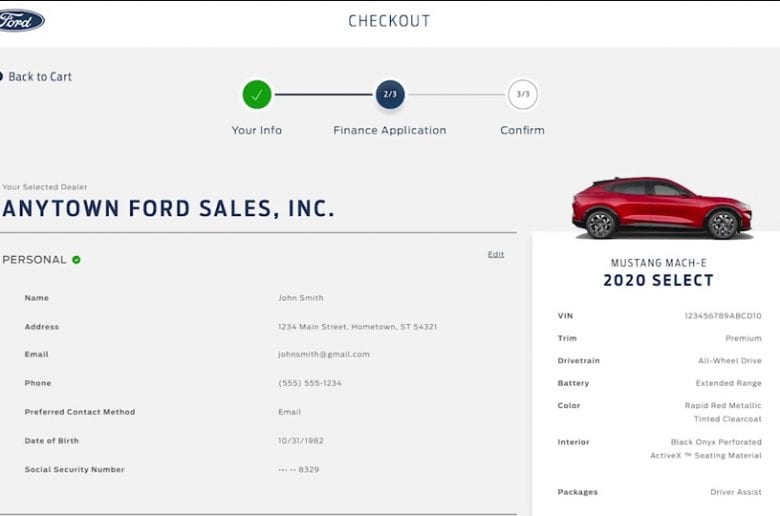Click Edit for Personal section
Image resolution: width=780 pixels, height=516 pixels.
click(495, 254)
